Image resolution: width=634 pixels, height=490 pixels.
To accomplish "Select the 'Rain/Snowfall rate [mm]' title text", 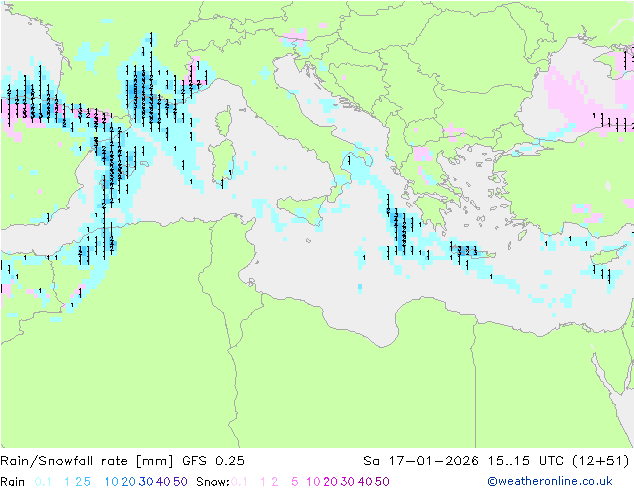I will (x=87, y=461).
